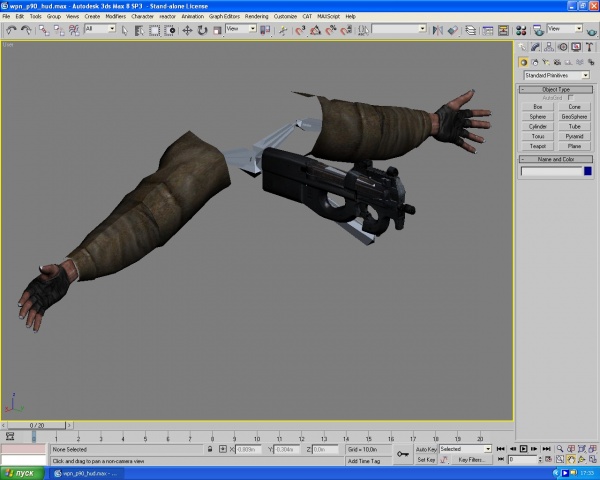Toggle the Auto Key button
600x480 pixels.
[x=426, y=450]
